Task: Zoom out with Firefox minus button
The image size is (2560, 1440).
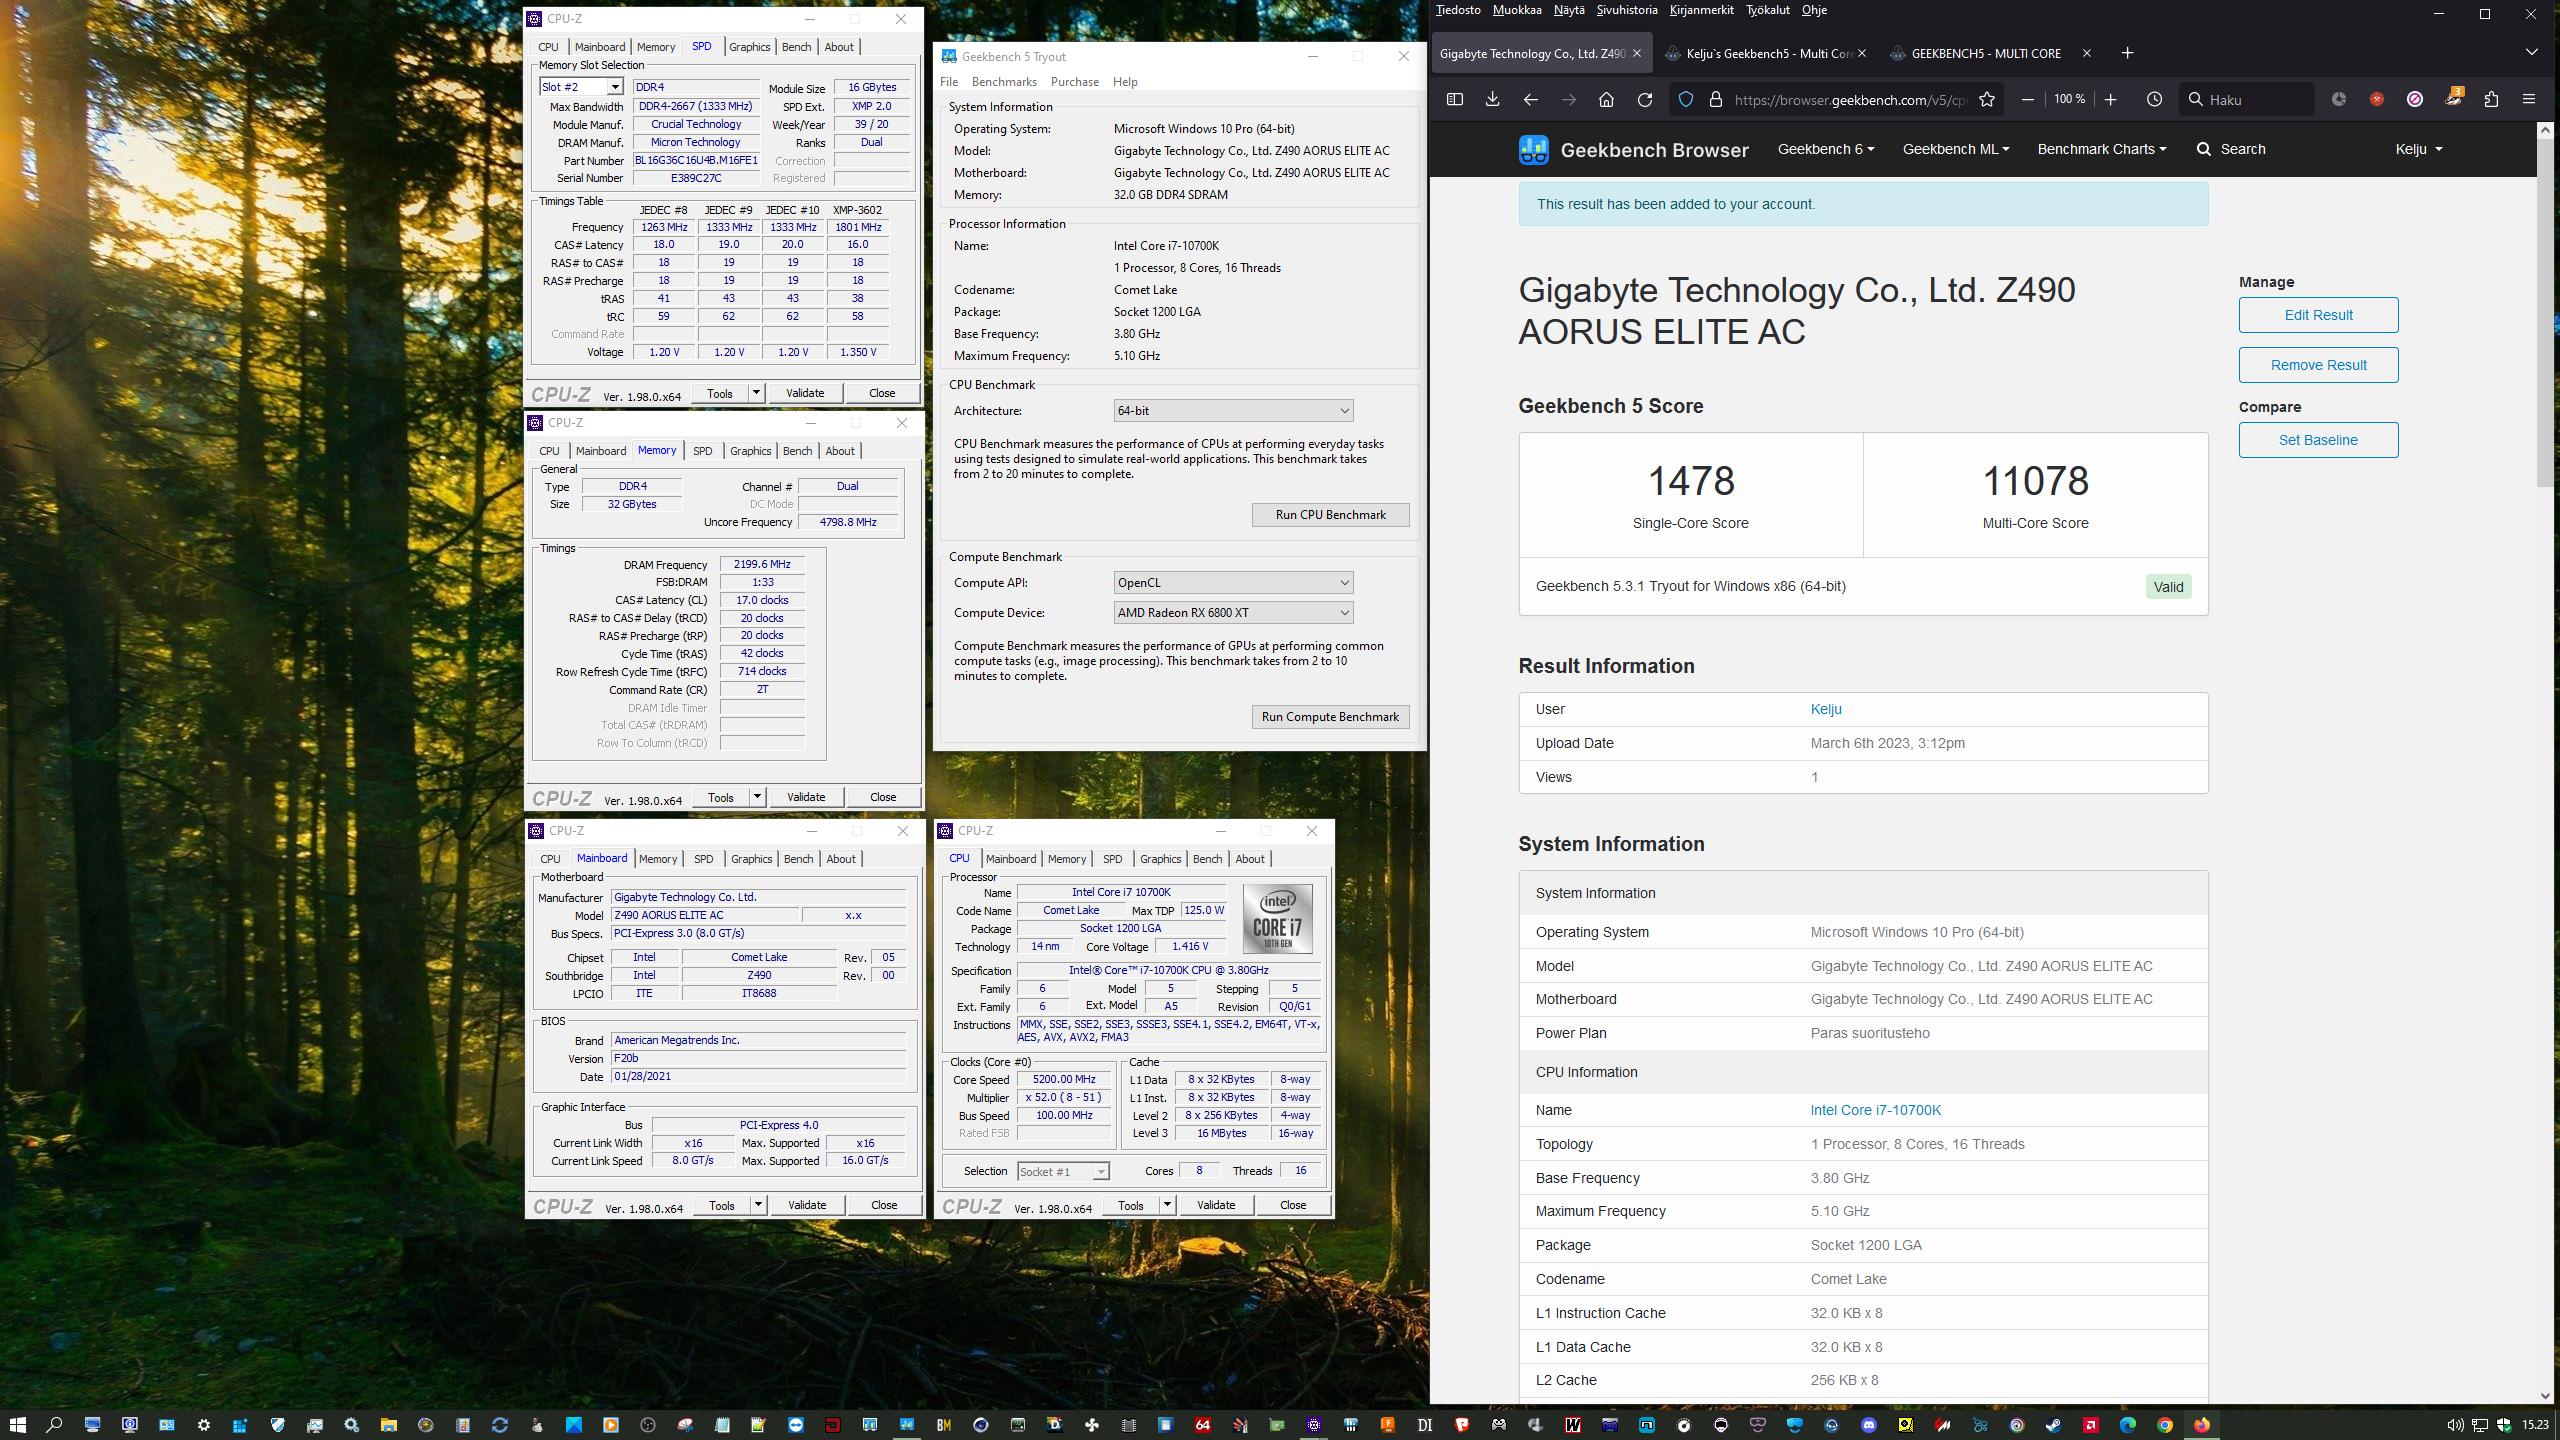Action: (x=2027, y=99)
